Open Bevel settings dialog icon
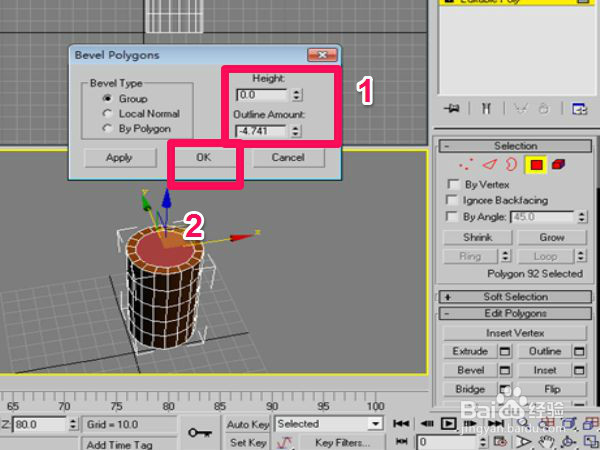 coord(505,370)
